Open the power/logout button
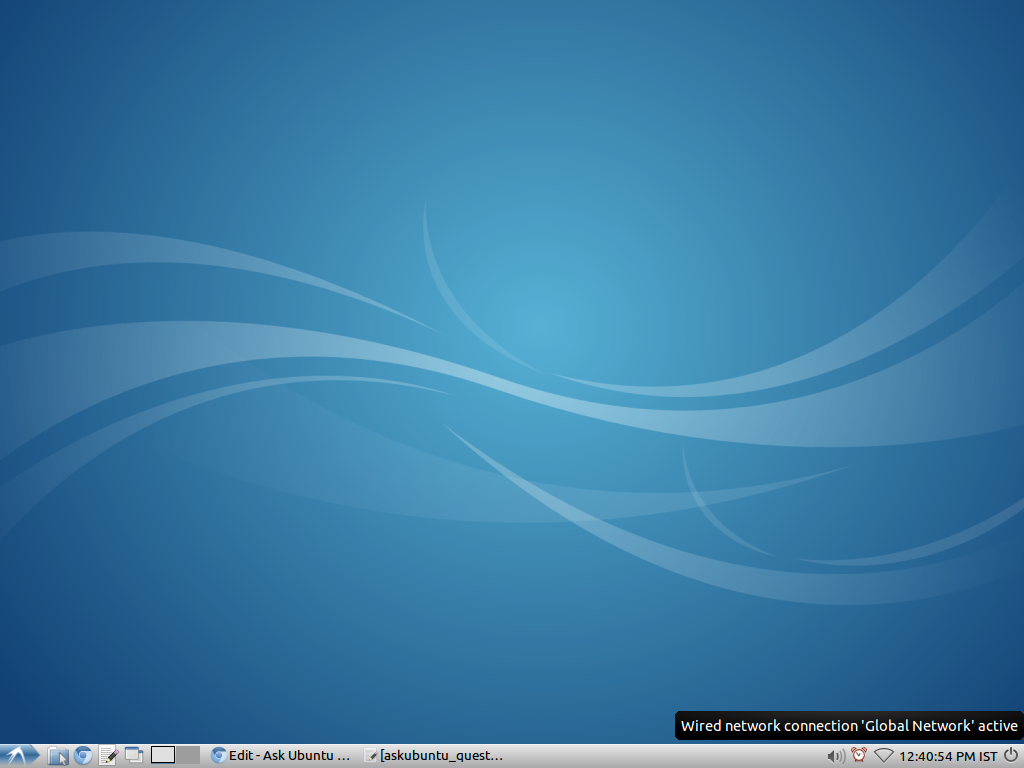 pos(1011,756)
